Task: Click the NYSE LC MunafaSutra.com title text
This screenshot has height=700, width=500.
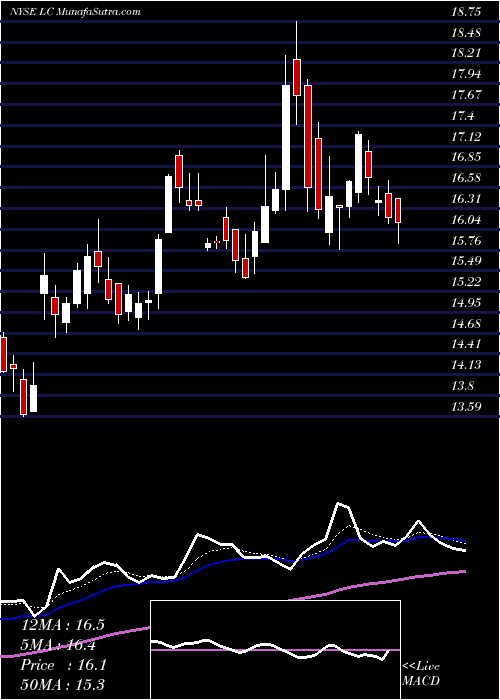Action: point(75,12)
